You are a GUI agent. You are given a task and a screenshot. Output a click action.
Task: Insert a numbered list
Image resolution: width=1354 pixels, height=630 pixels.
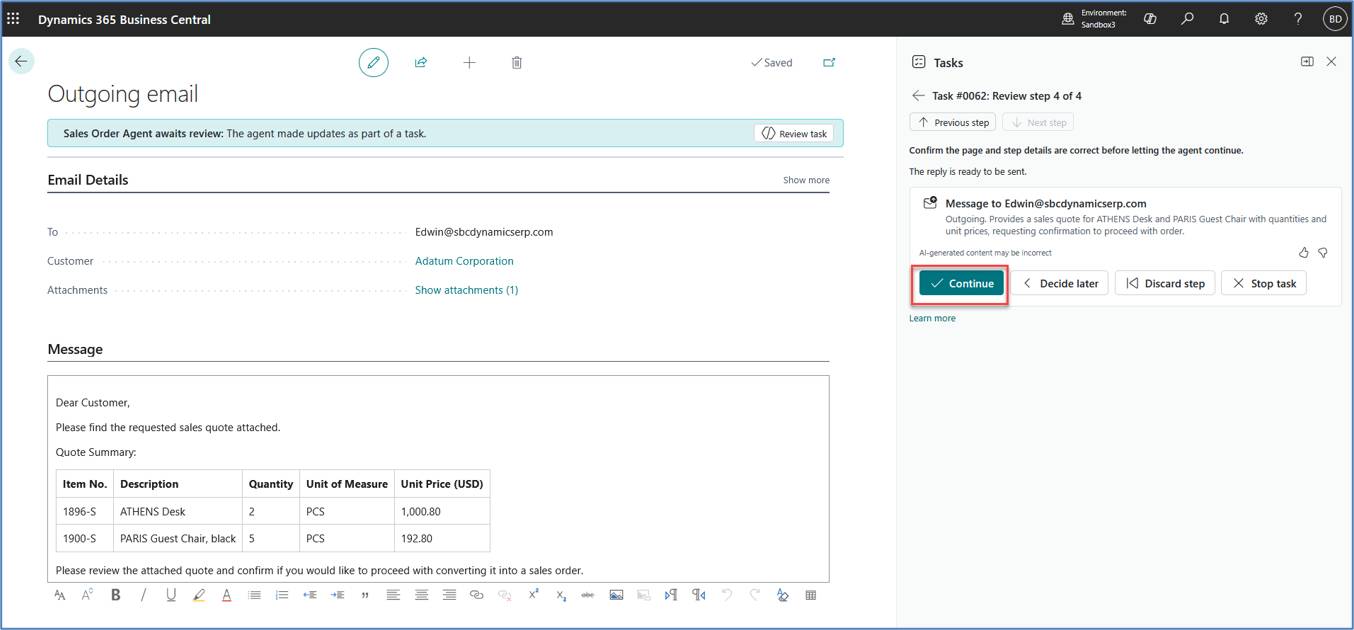tap(282, 595)
